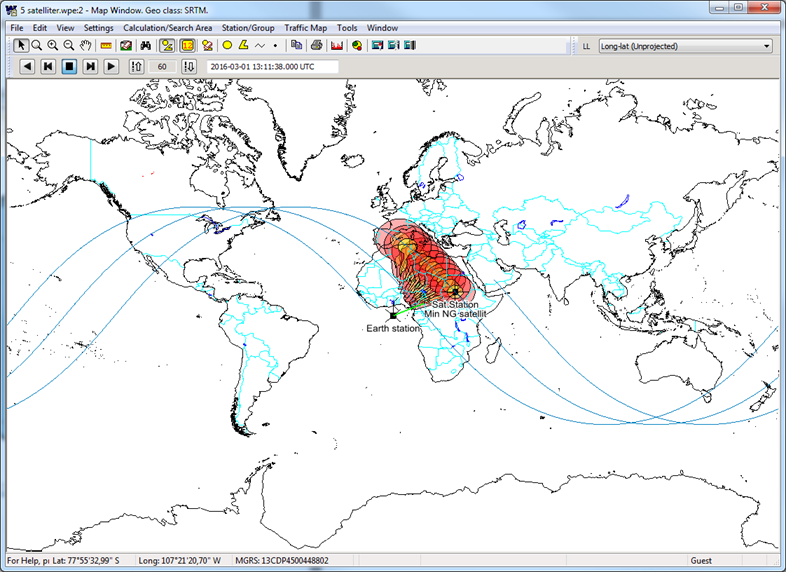Click the application icon in title bar

tap(11, 10)
